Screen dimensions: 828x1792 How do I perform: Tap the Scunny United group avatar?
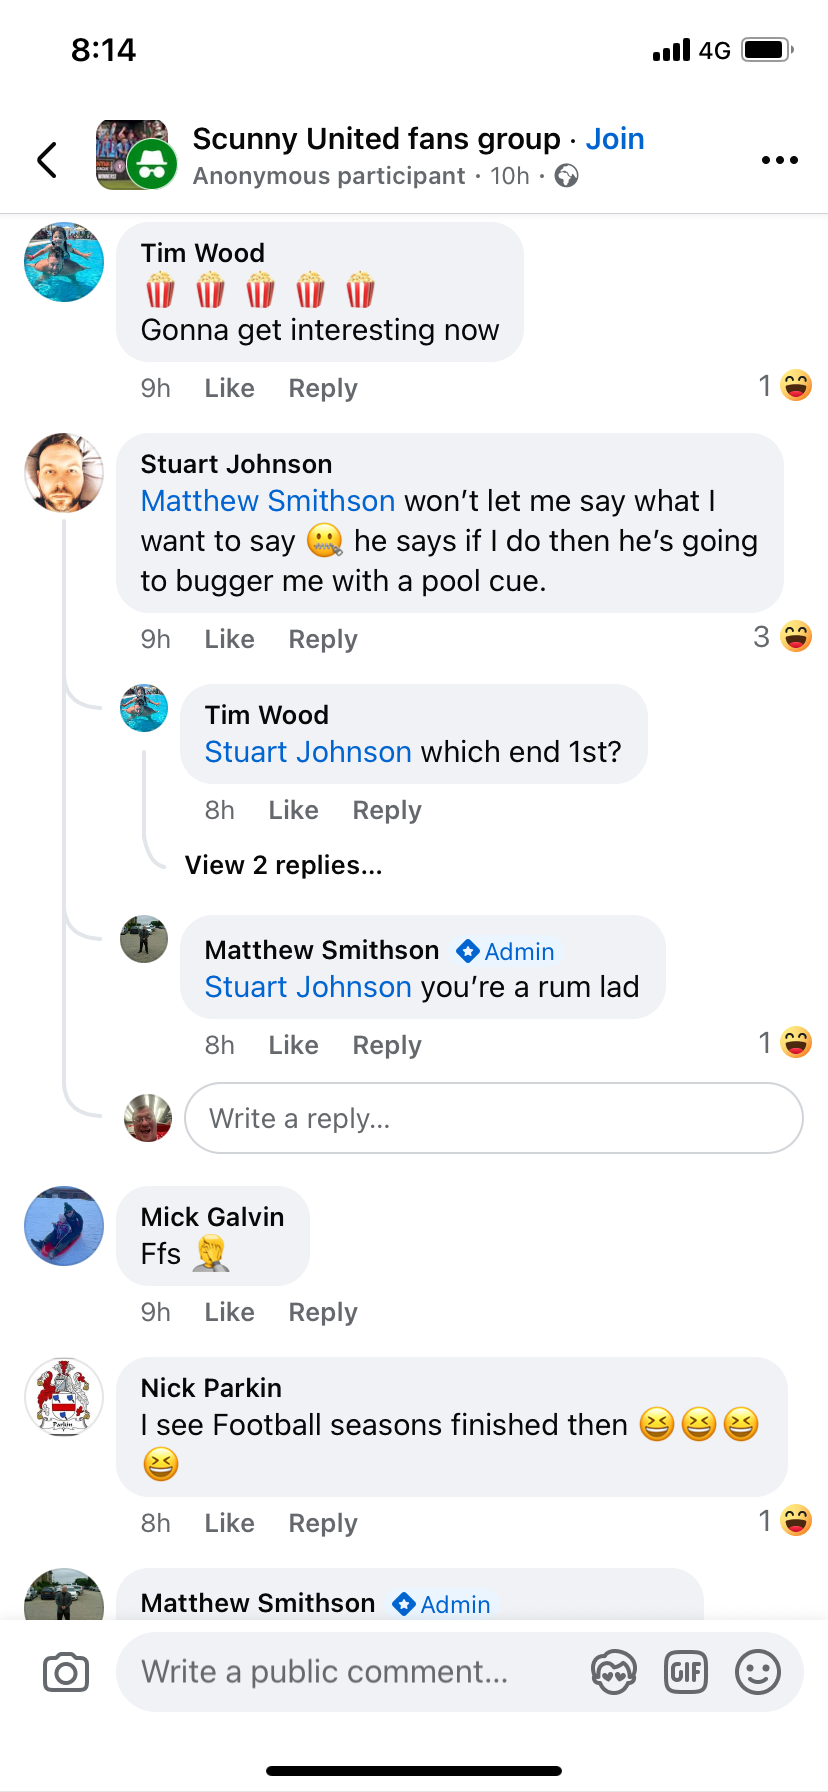tap(134, 155)
